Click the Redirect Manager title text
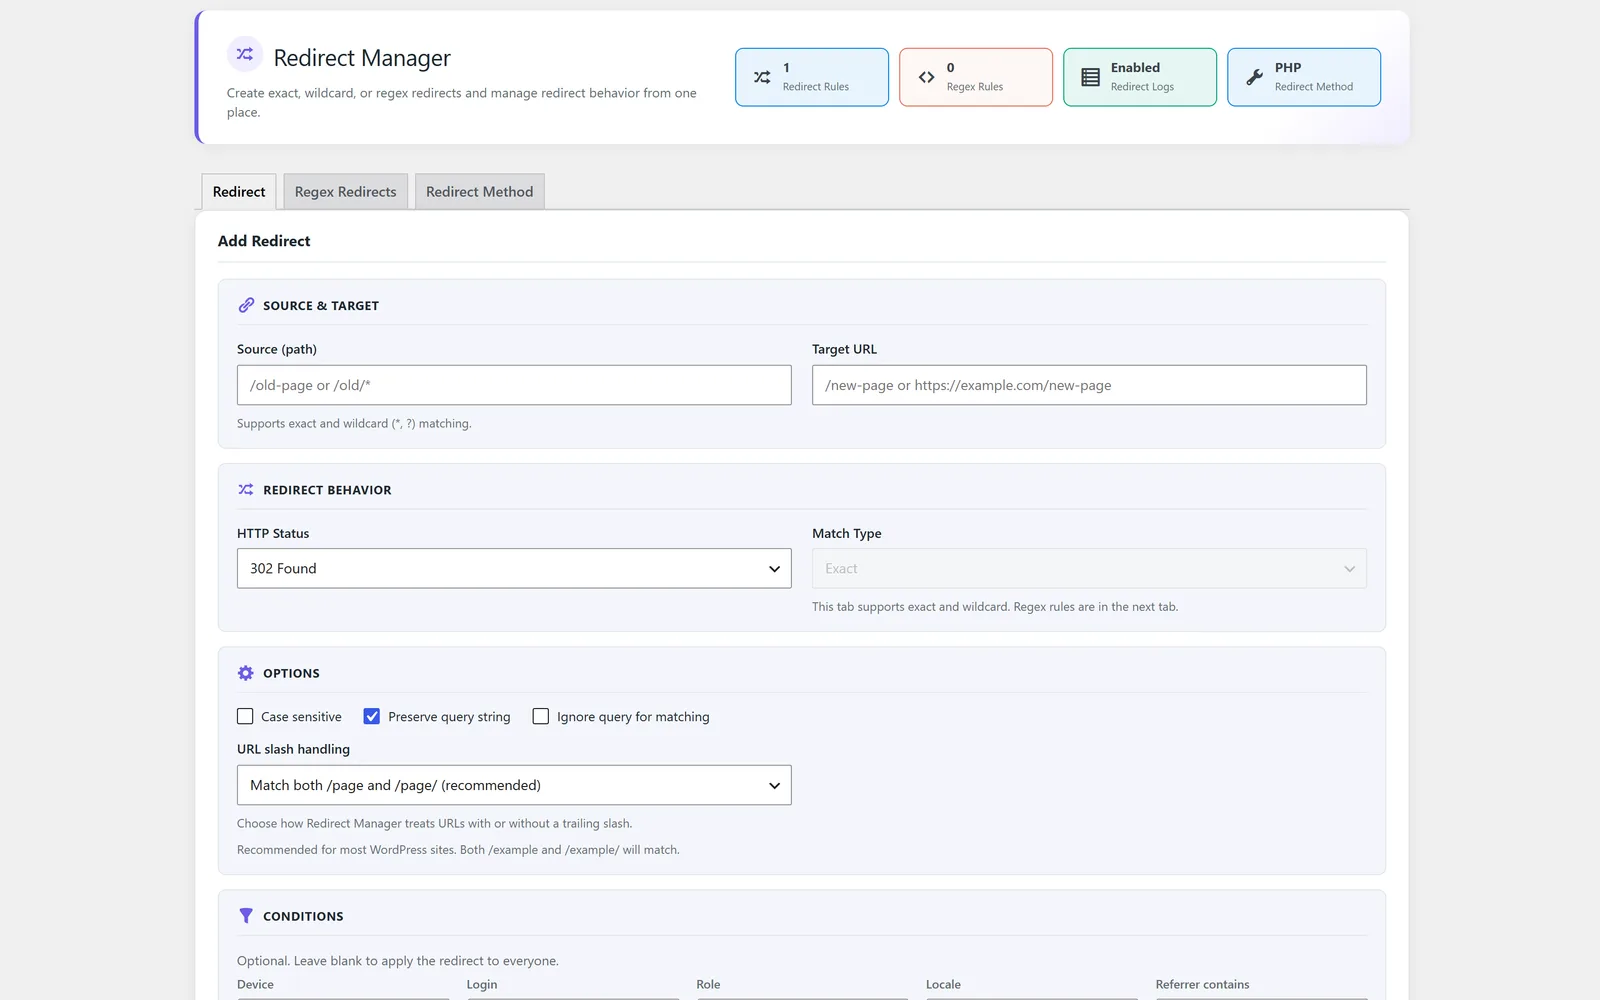 362,58
